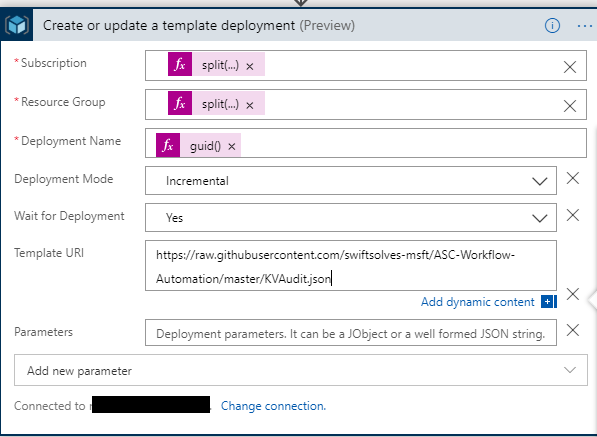Click the fx icon in Subscription field
597x437 pixels.
point(180,64)
